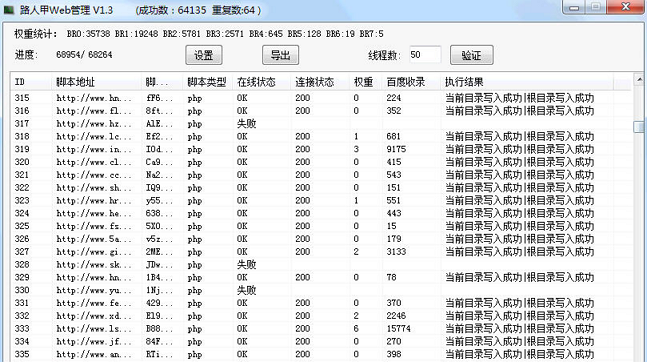Click the BR0:35738 weight statistic

88,34
